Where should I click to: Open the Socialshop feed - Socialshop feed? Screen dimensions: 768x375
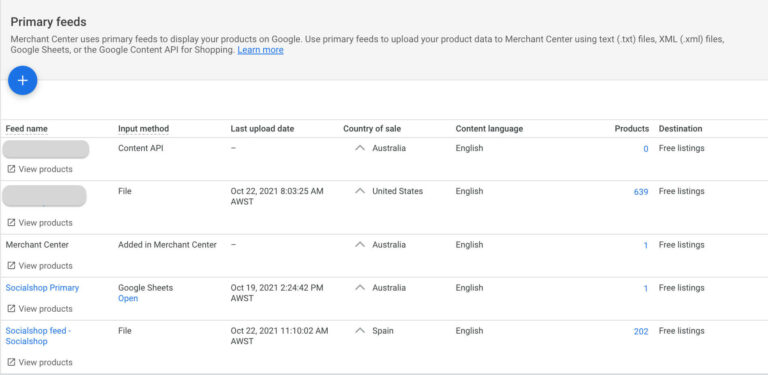point(38,336)
